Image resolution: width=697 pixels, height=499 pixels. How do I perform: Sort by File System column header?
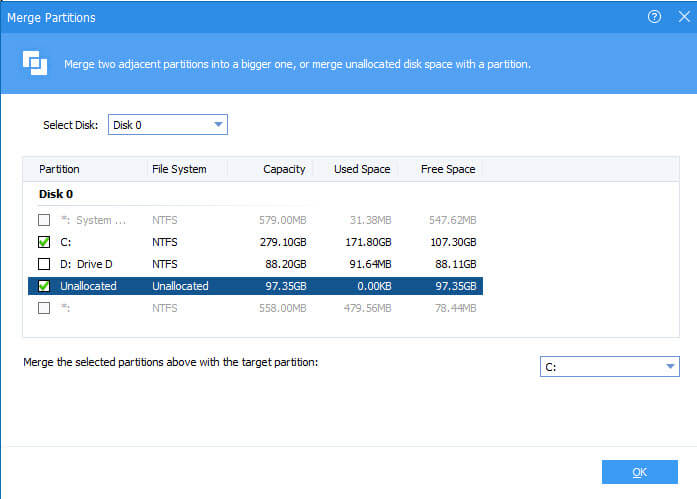click(x=179, y=169)
